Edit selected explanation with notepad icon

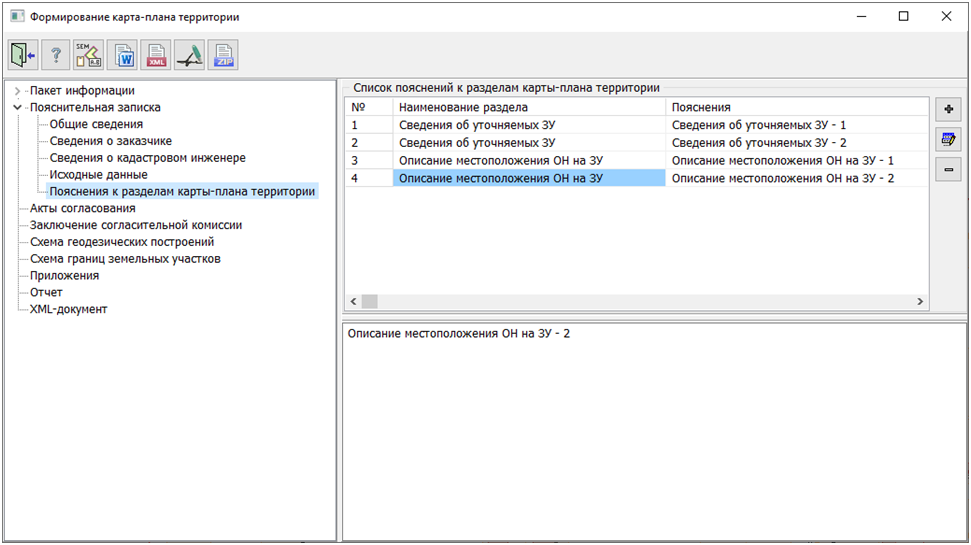948,140
